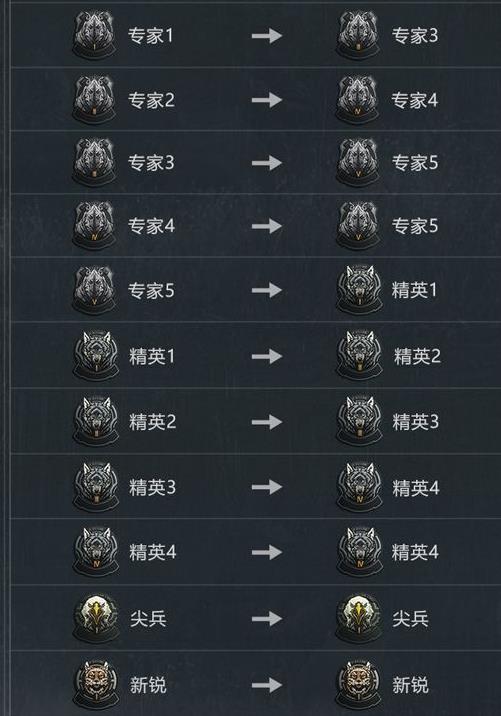Screen dimensions: 501x716
Task: Click the 精英1 badge in the 专家5 row
Action: click(359, 290)
